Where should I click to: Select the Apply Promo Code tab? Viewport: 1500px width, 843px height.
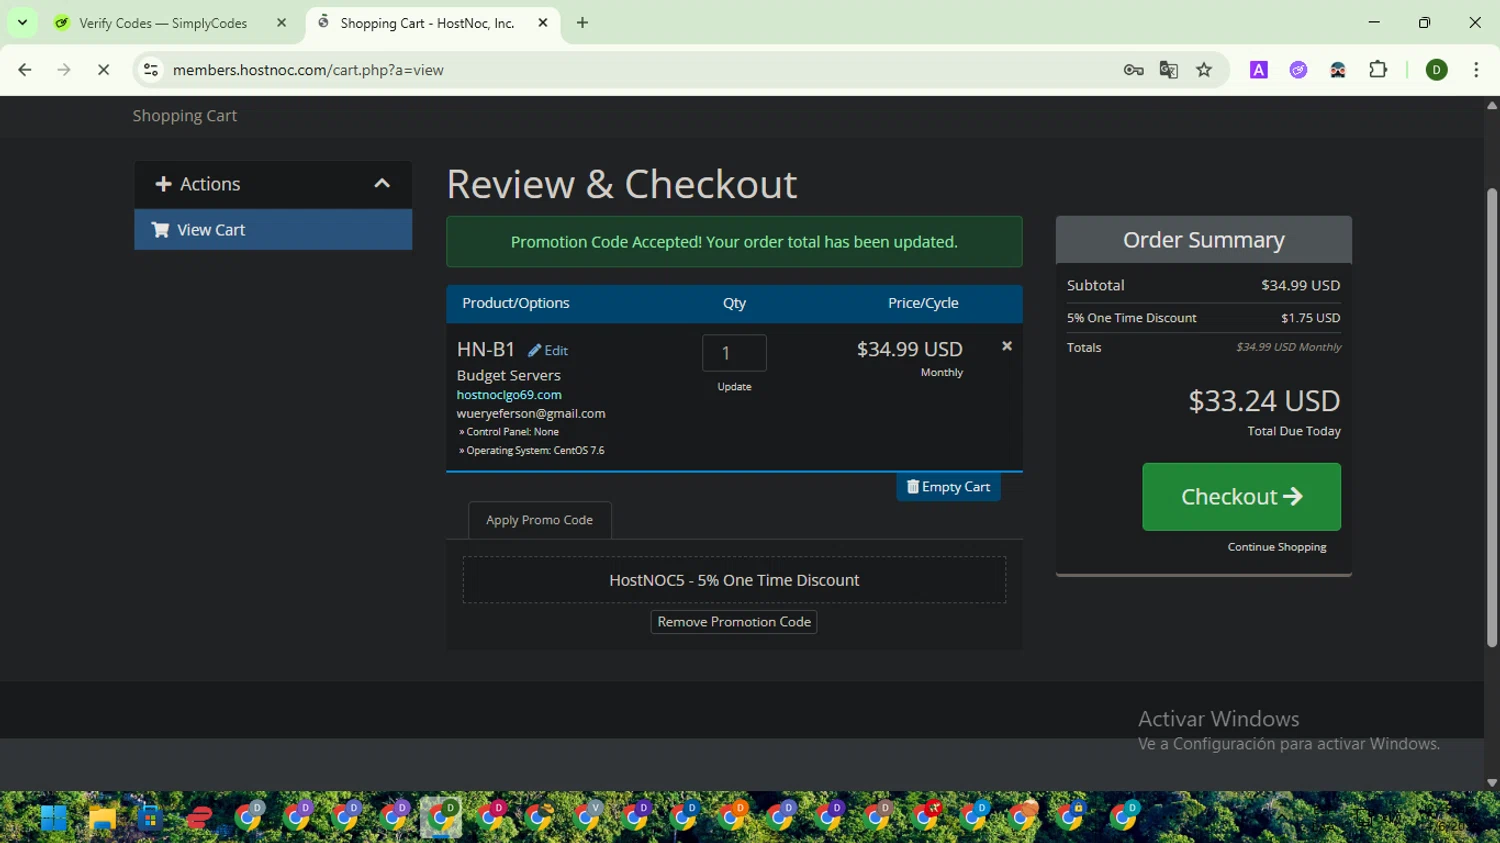click(x=539, y=520)
